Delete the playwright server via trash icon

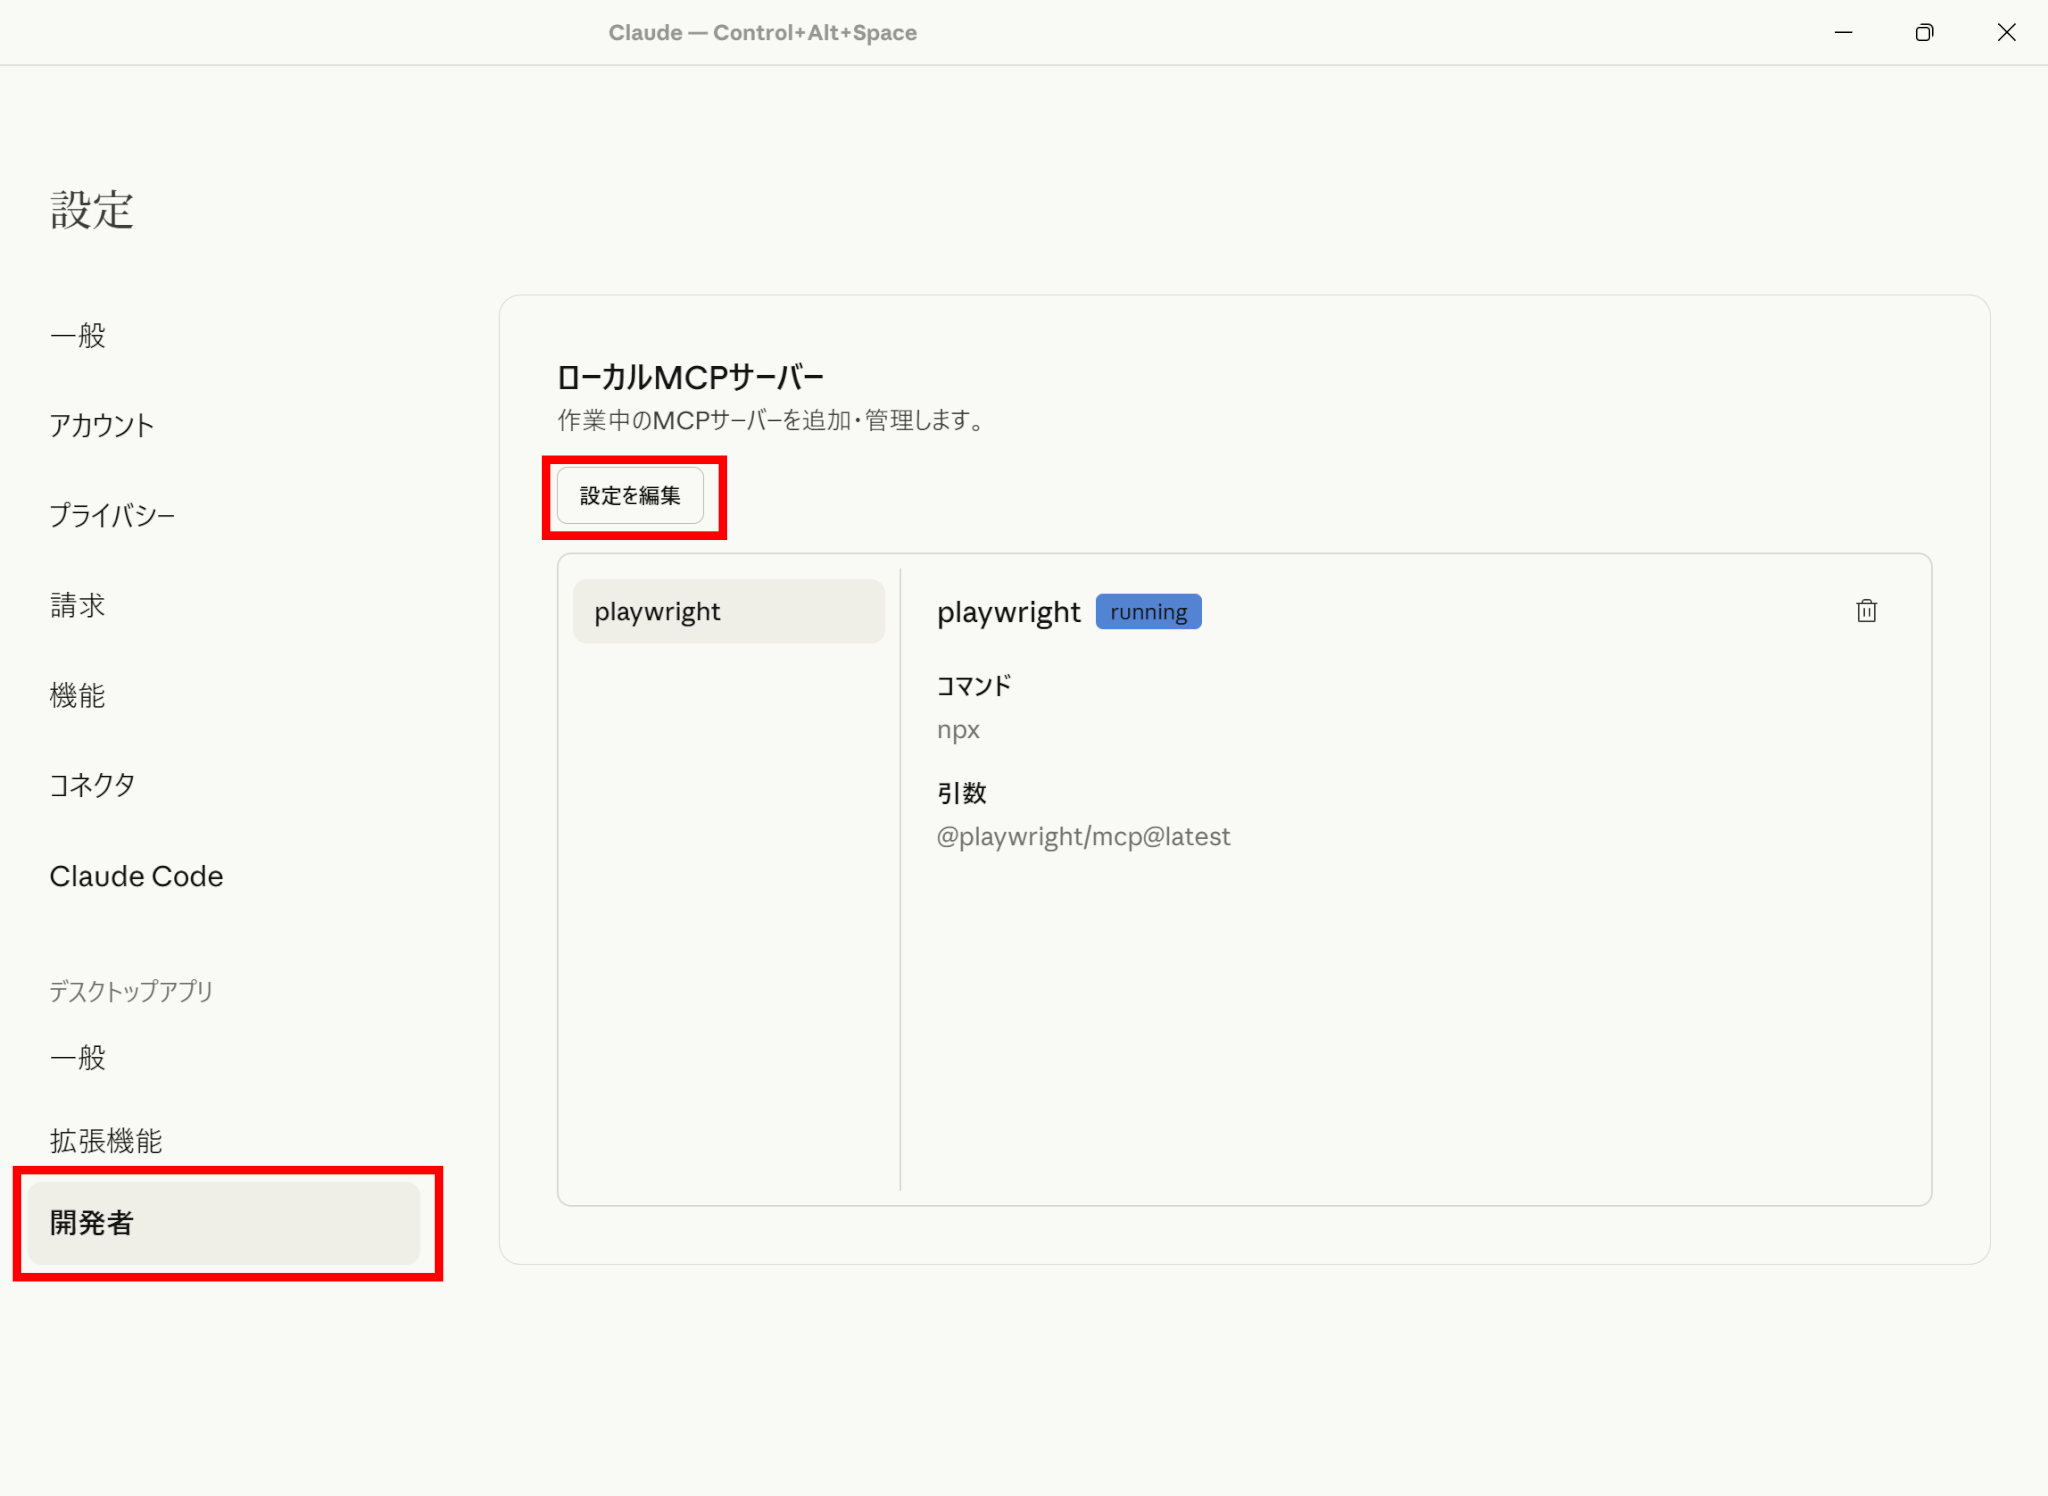tap(1866, 611)
